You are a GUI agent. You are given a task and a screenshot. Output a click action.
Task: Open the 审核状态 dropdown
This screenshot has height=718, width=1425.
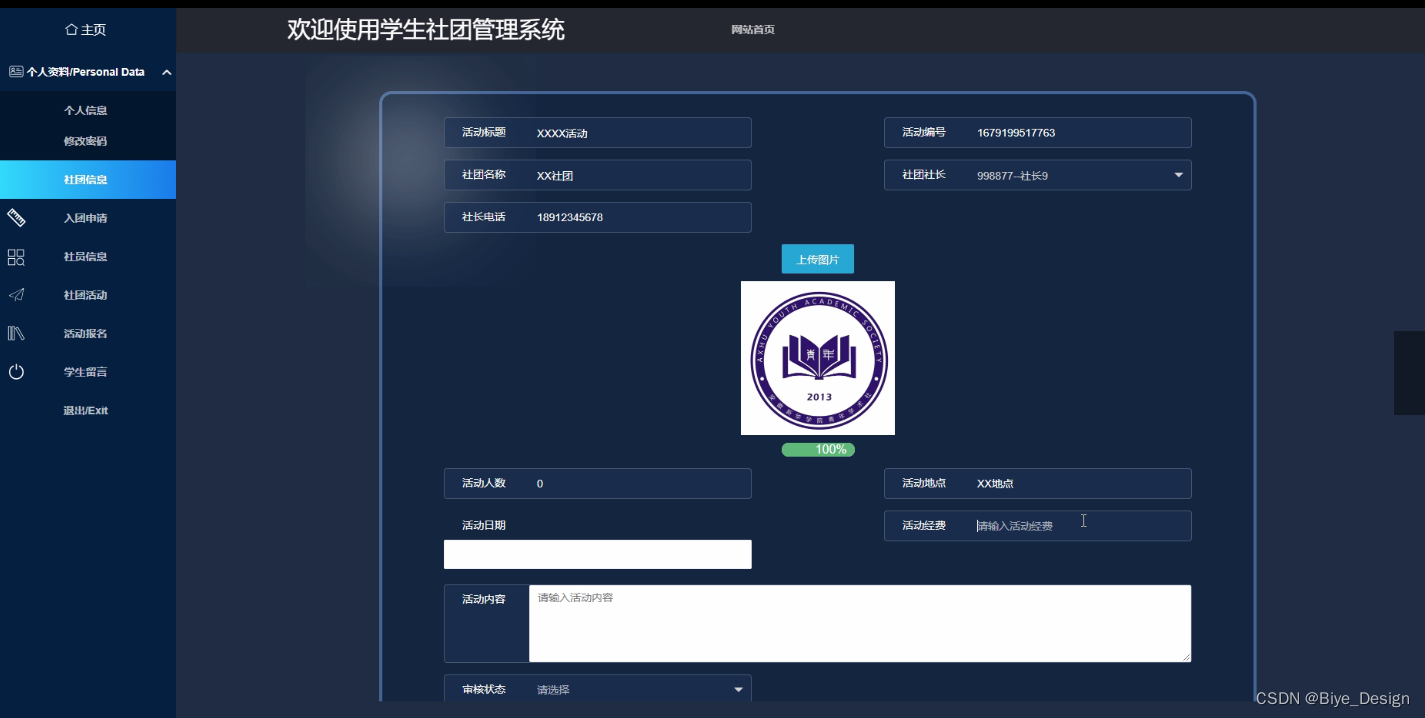[598, 689]
